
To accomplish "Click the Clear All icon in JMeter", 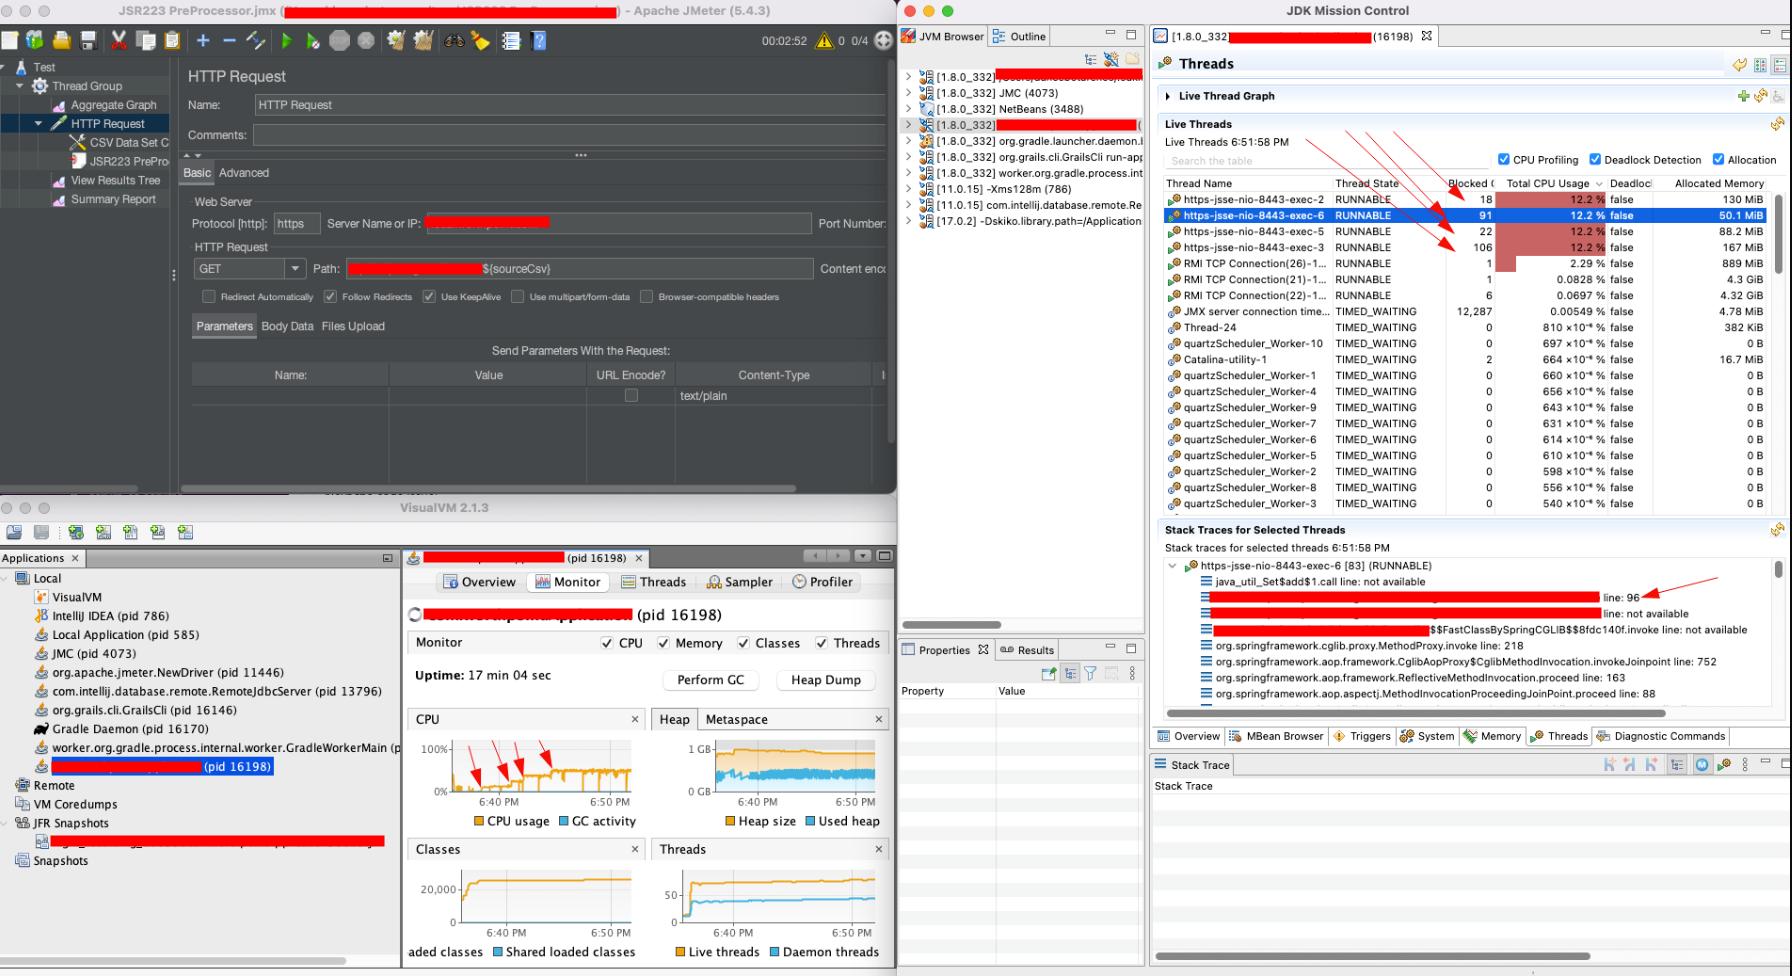I will point(423,40).
